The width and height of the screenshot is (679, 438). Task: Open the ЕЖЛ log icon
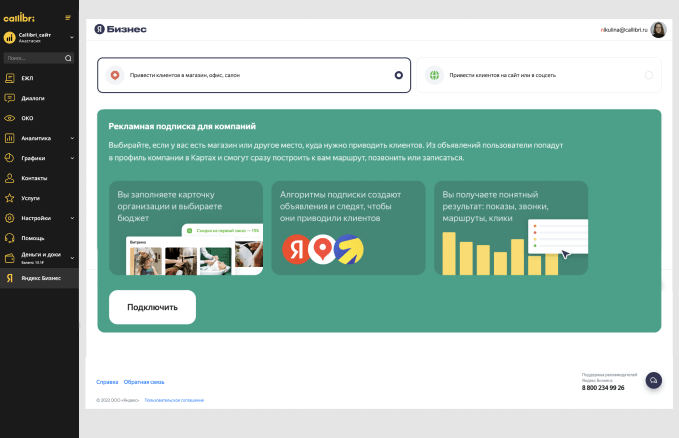pos(10,78)
